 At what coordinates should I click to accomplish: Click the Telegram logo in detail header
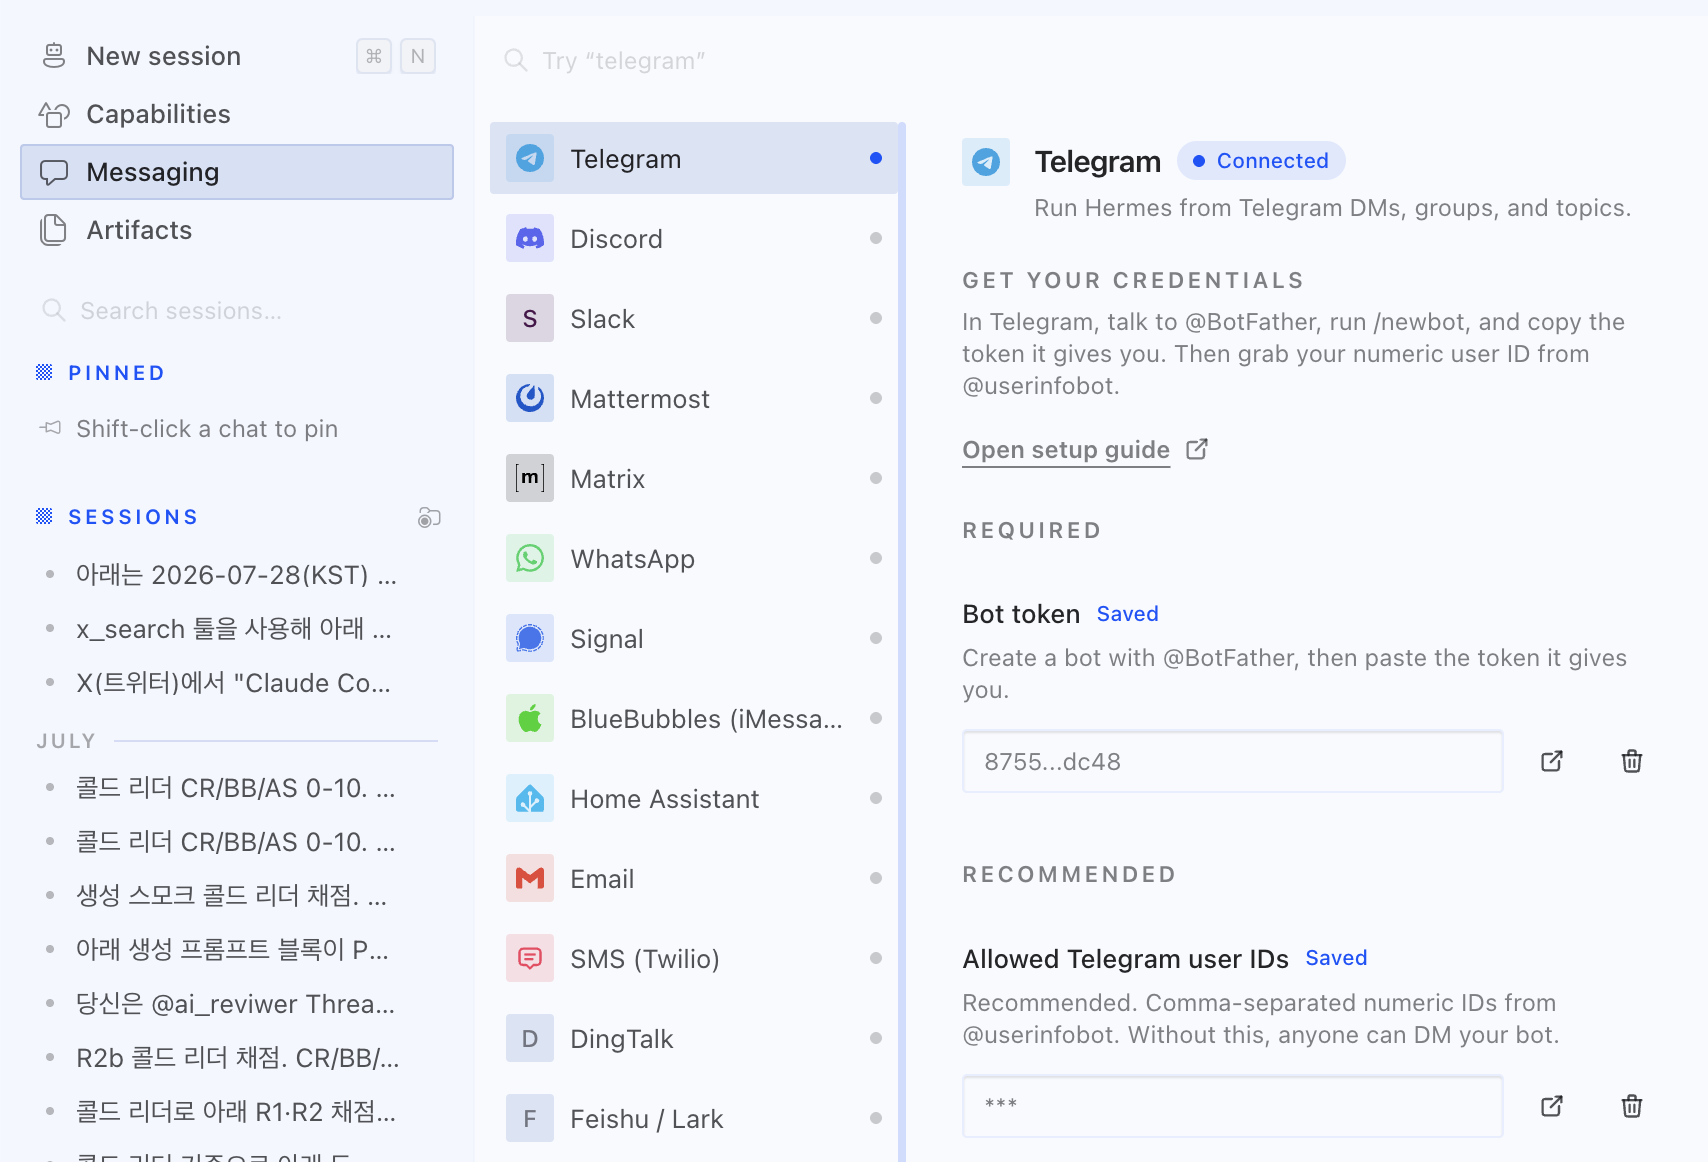pyautogui.click(x=986, y=162)
